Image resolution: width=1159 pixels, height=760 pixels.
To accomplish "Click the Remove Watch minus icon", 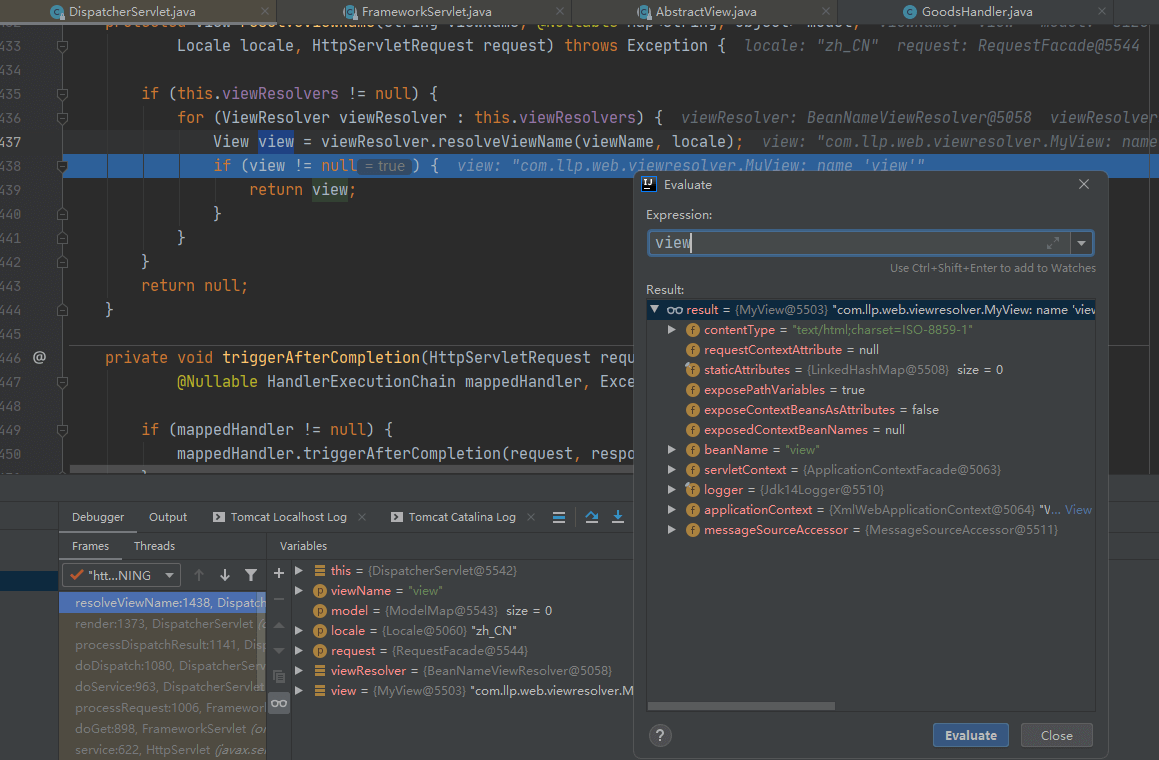I will click(279, 599).
